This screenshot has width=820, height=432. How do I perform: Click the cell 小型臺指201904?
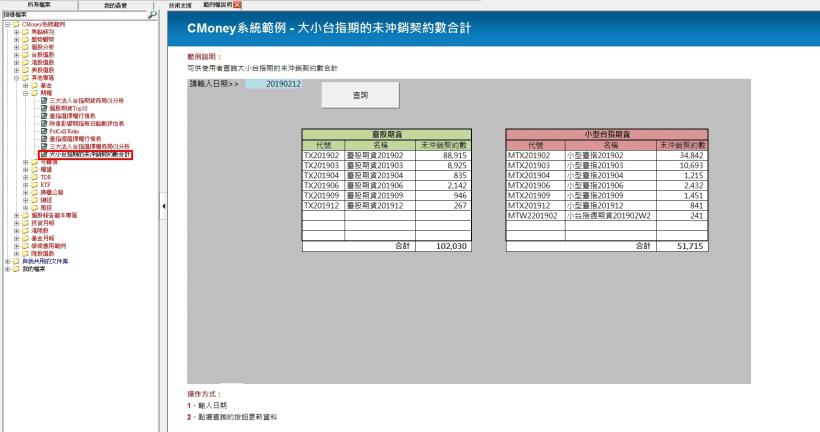point(611,176)
